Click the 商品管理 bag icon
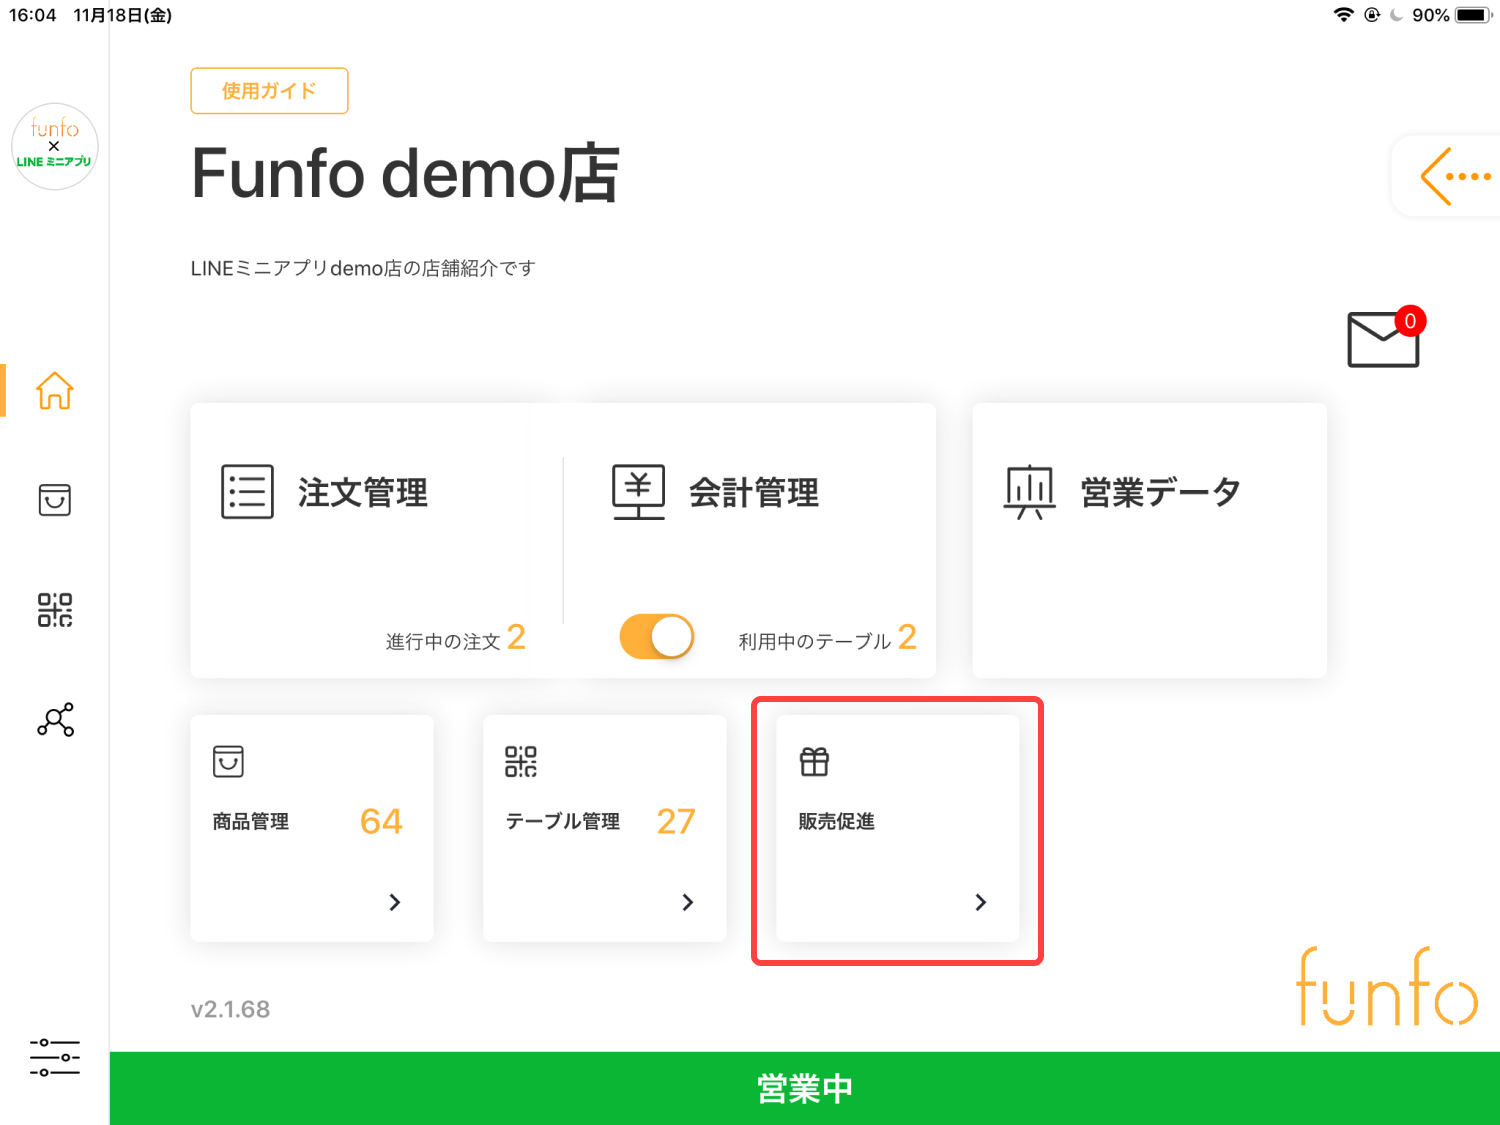The width and height of the screenshot is (1500, 1125). [228, 761]
